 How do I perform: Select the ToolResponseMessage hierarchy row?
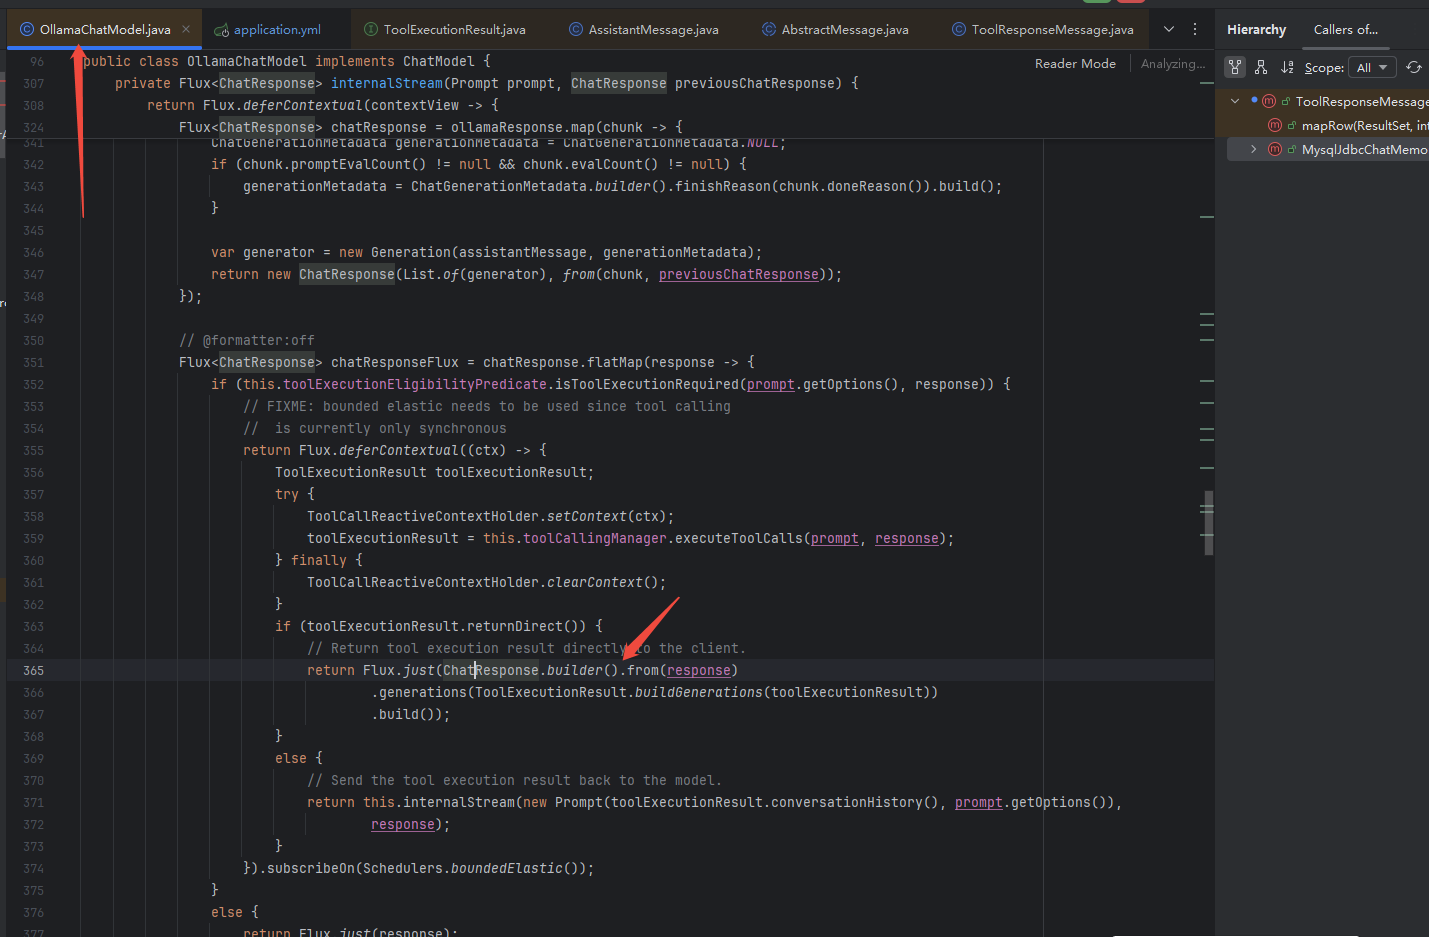1322,101
